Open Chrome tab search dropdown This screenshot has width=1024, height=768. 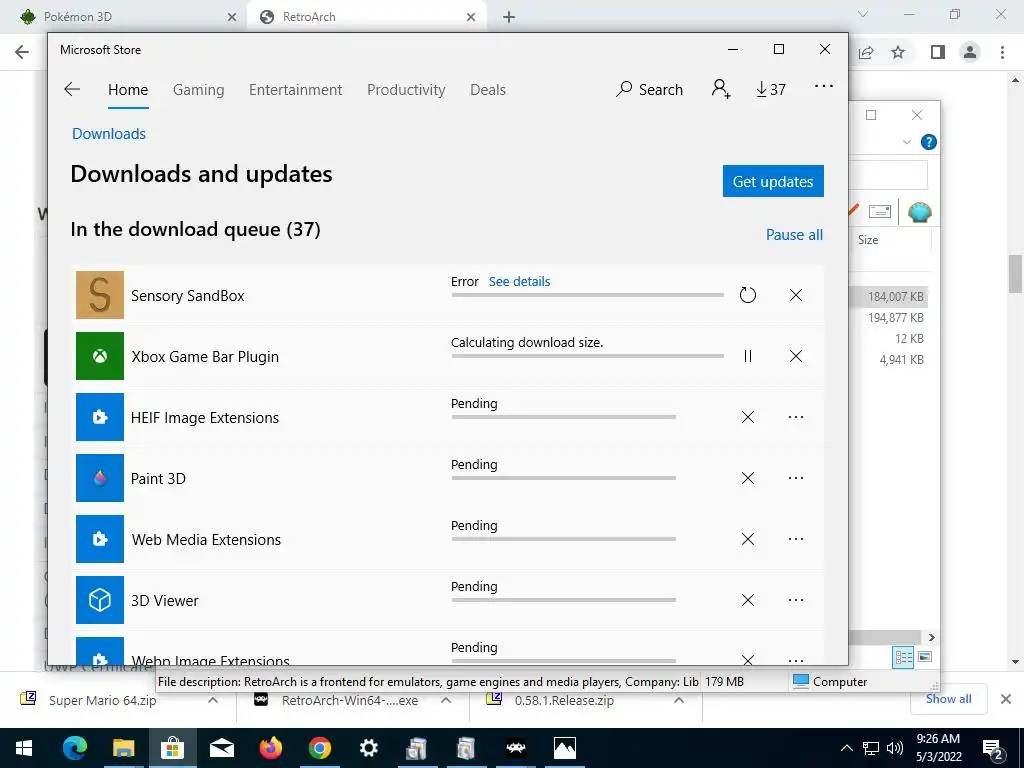[863, 14]
